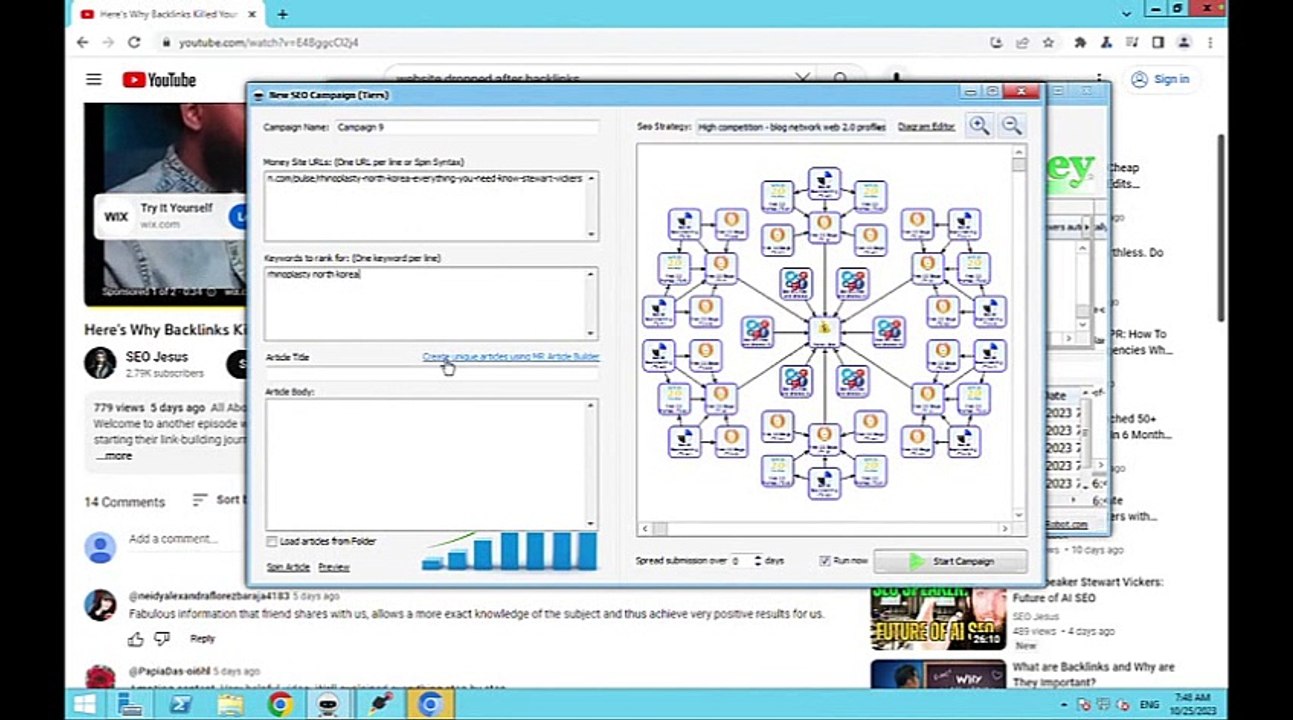Image resolution: width=1293 pixels, height=720 pixels.
Task: Click the YouTube page scrollbar
Action: [x=1221, y=228]
